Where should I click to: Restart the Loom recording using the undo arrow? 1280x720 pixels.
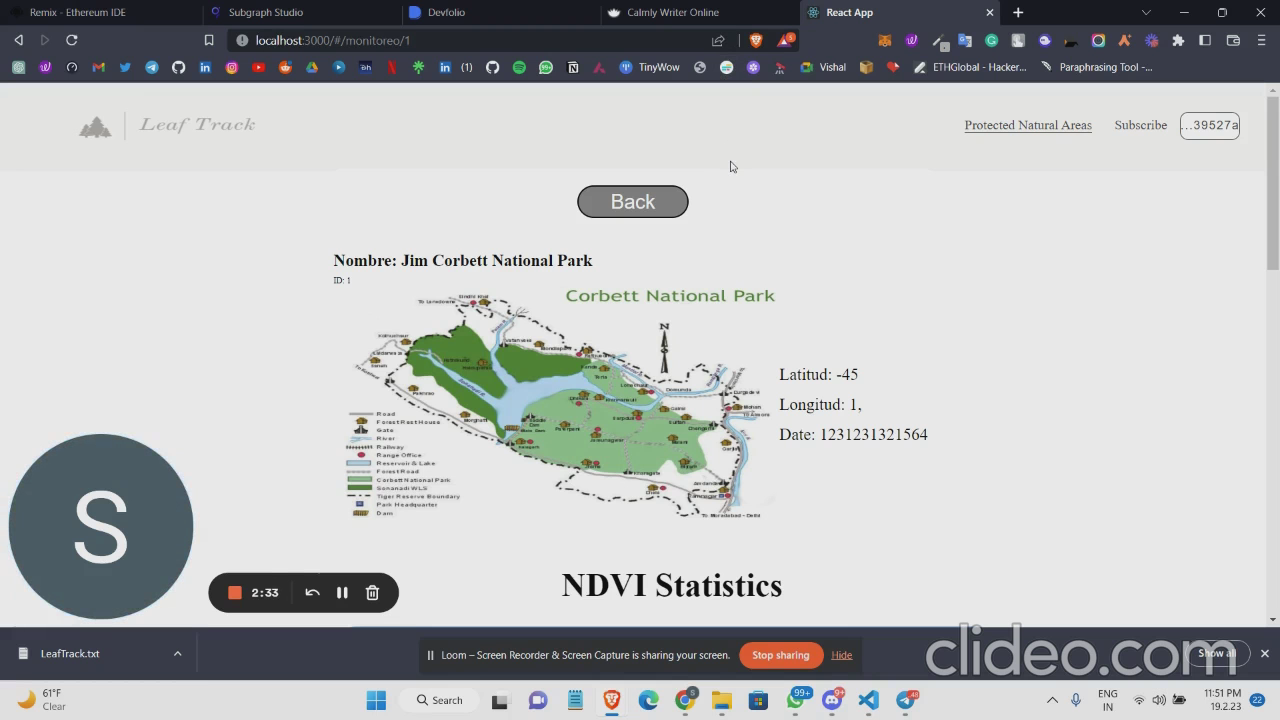312,593
